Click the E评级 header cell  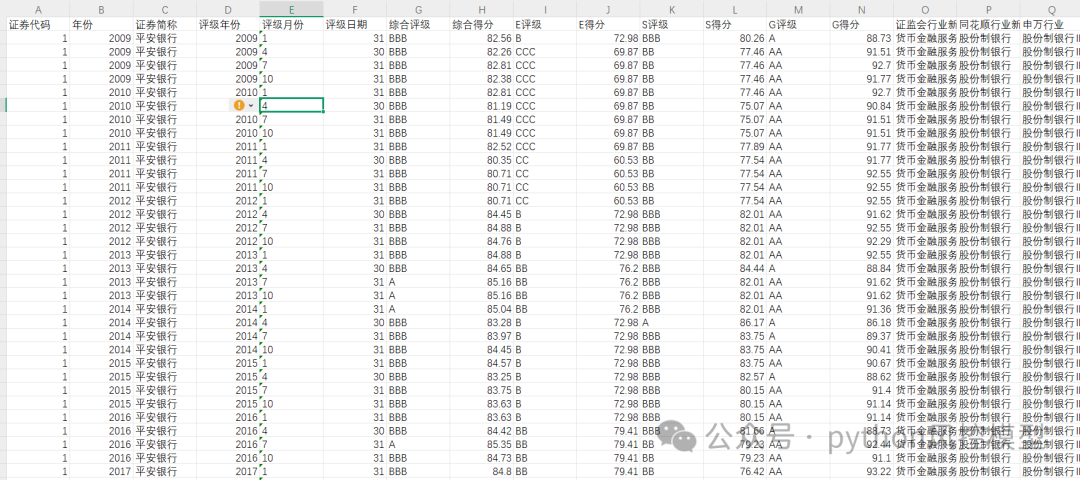[545, 25]
